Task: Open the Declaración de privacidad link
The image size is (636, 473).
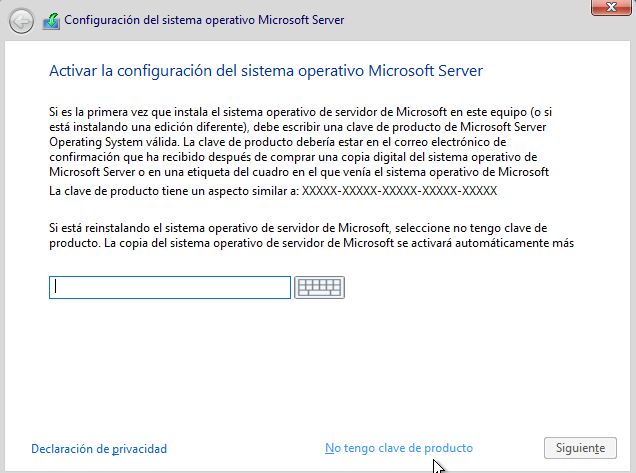Action: pos(99,449)
